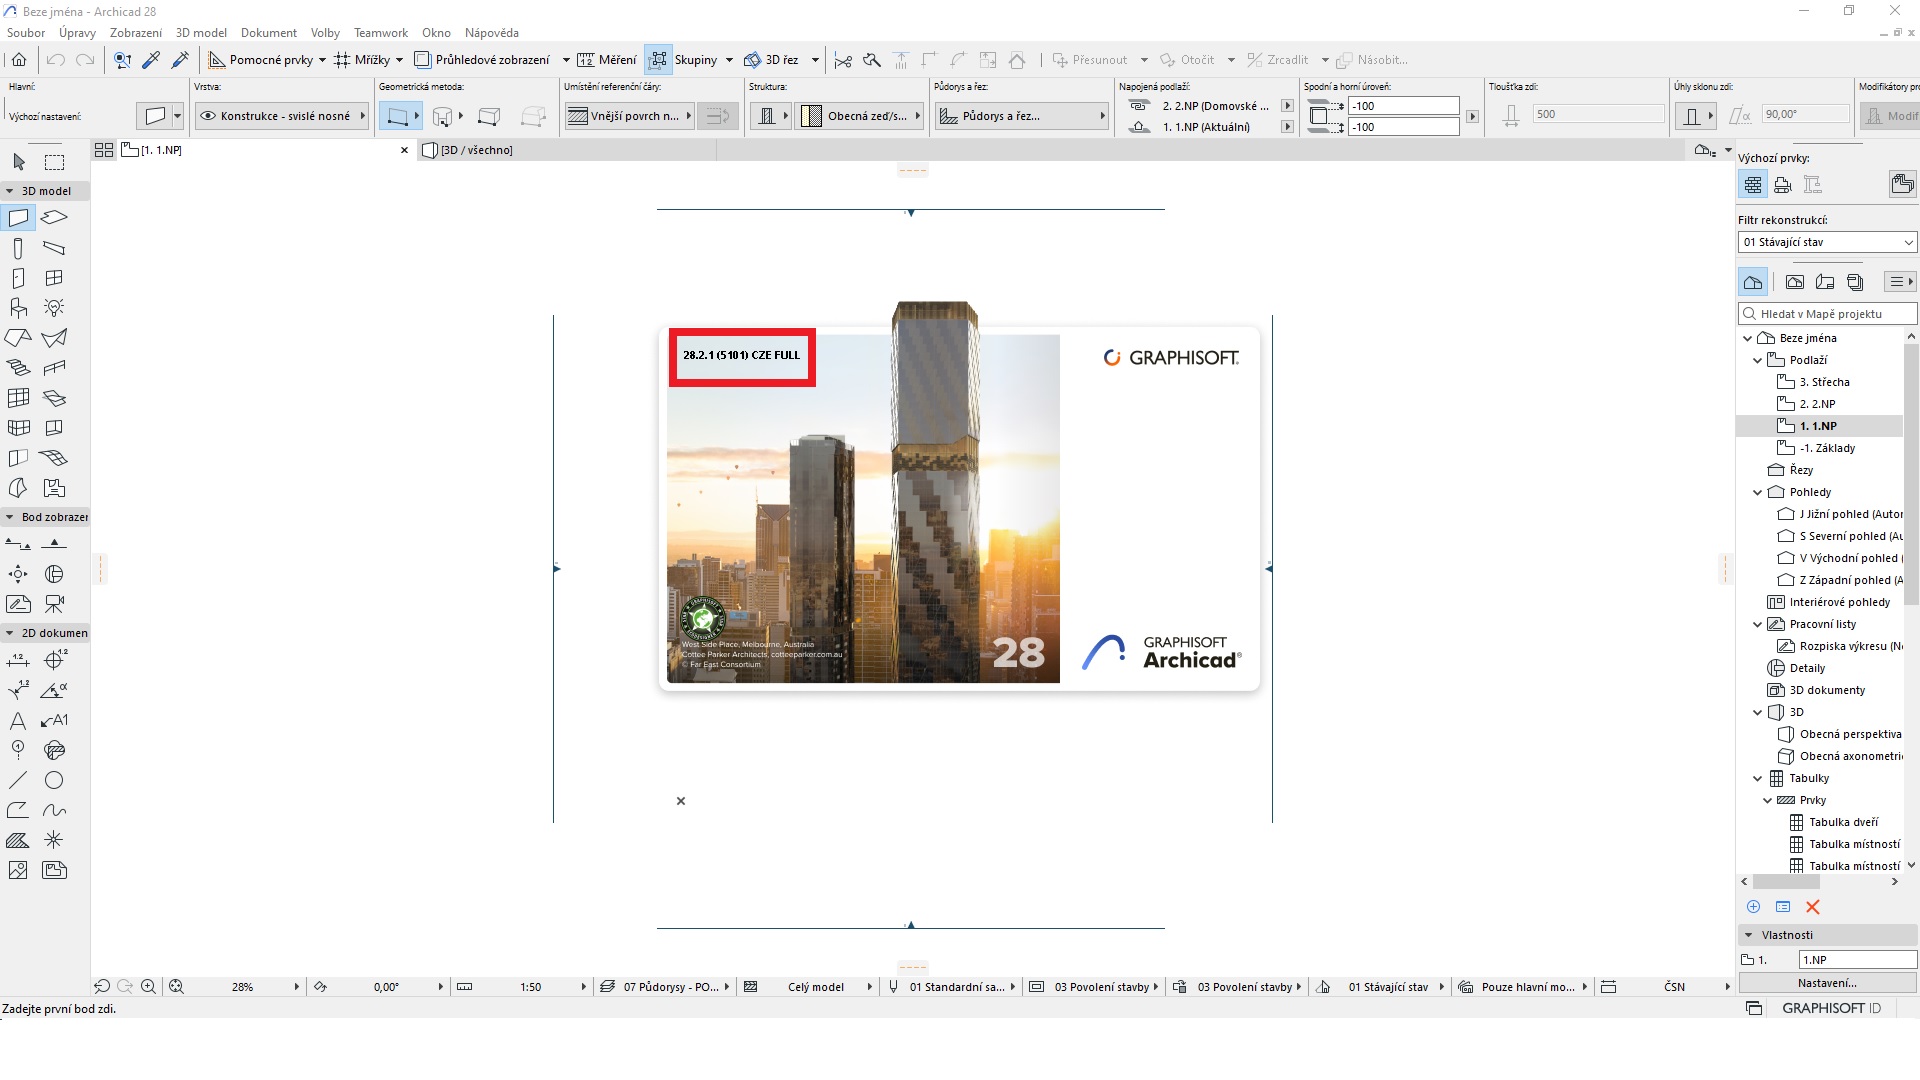
Task: Select the Door tool
Action: click(19, 278)
